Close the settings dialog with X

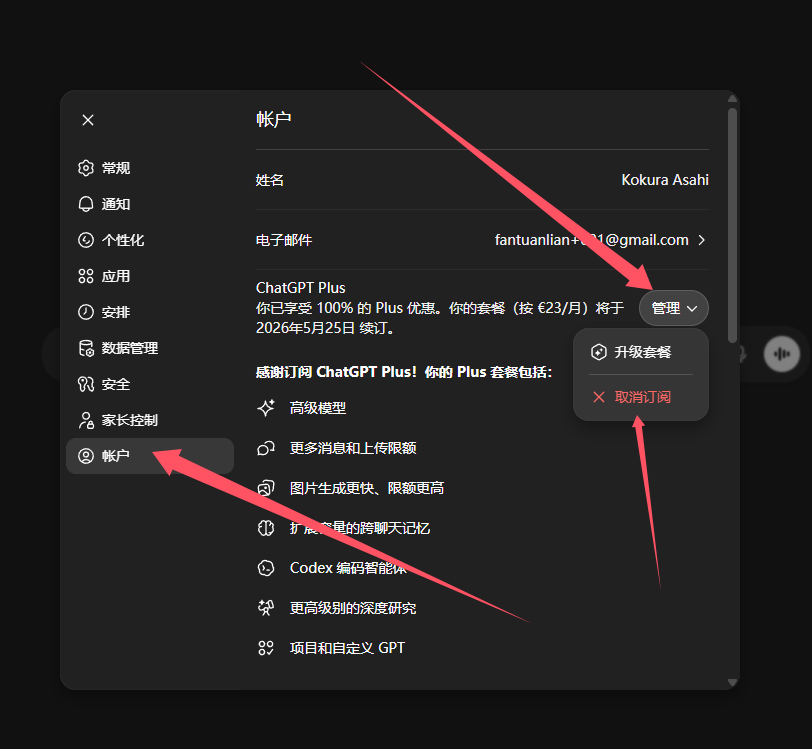88,120
